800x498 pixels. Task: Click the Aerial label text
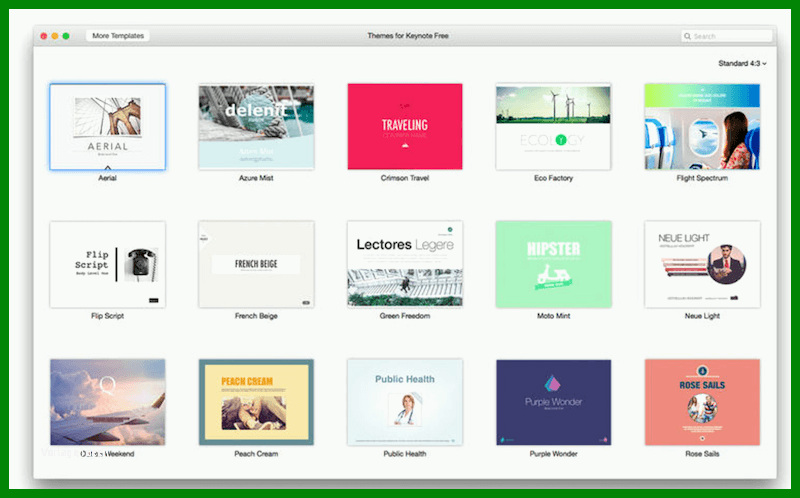(107, 178)
